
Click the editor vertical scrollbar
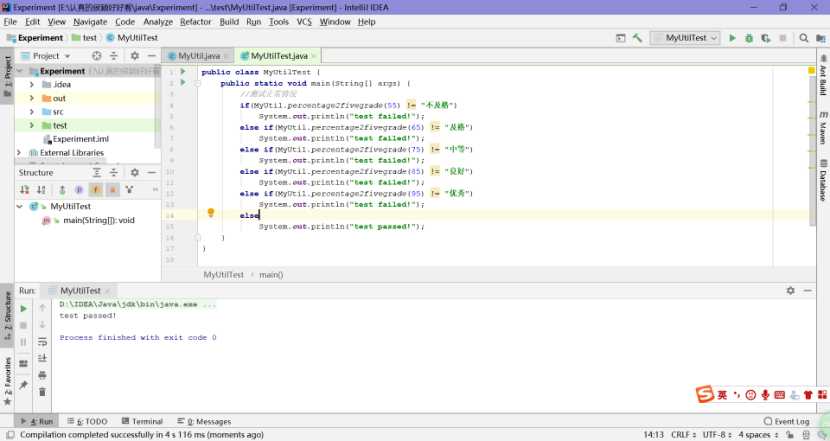coord(811,150)
